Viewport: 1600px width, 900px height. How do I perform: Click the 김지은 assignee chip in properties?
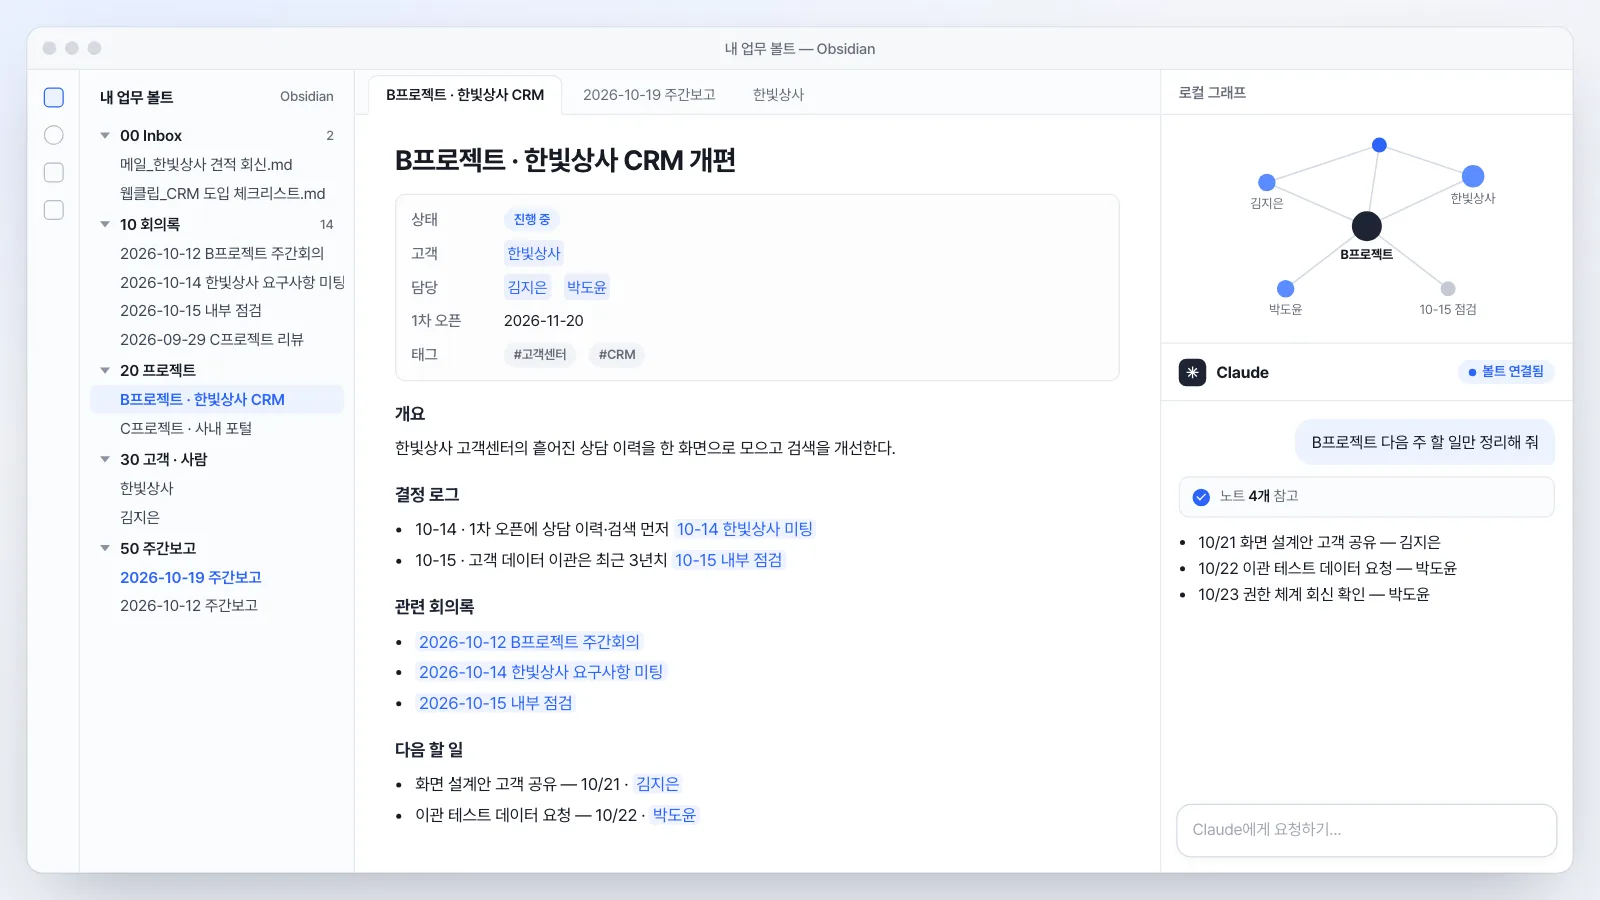(527, 288)
